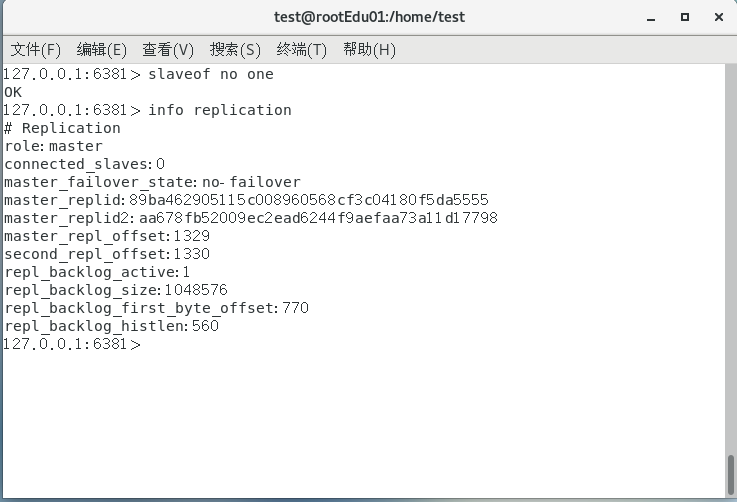Open the 编辑(E) menu
The width and height of the screenshot is (737, 502).
coord(102,49)
